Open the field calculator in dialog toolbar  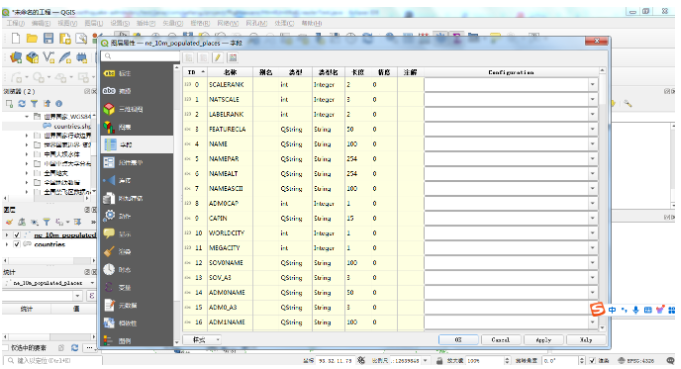233,58
